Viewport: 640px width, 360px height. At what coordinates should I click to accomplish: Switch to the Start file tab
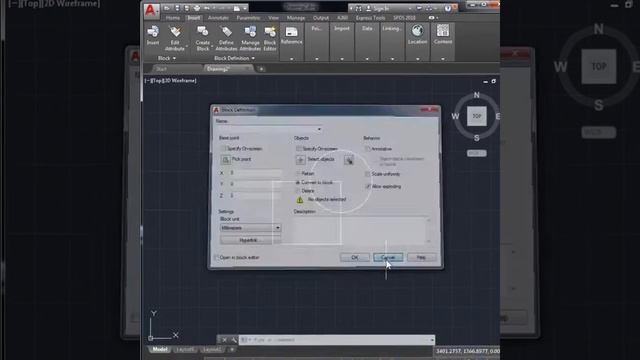tap(176, 69)
